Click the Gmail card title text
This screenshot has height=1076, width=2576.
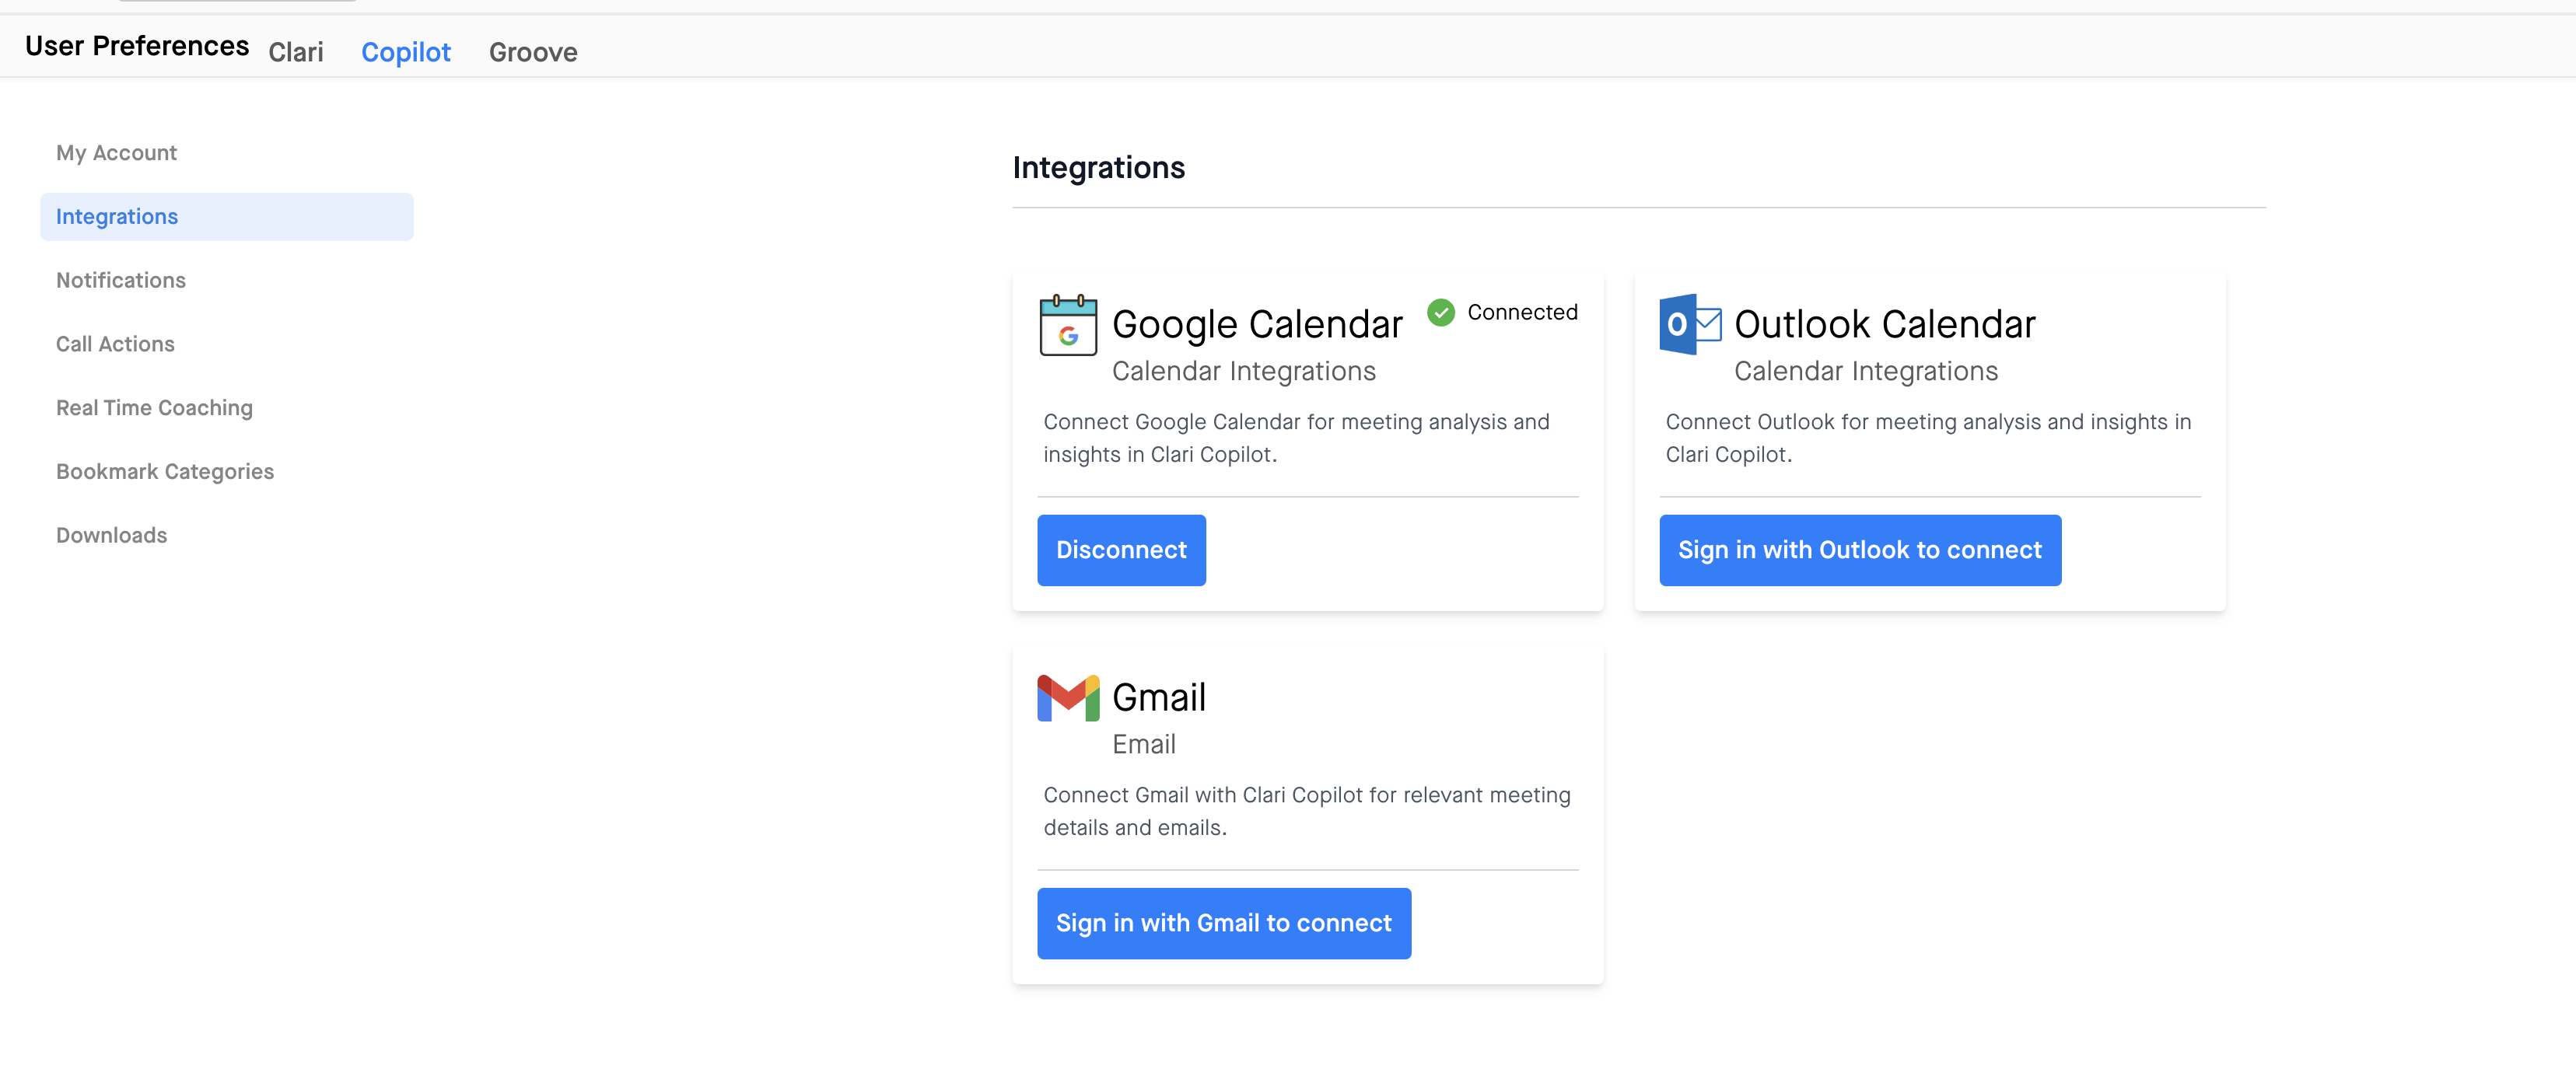[1159, 697]
